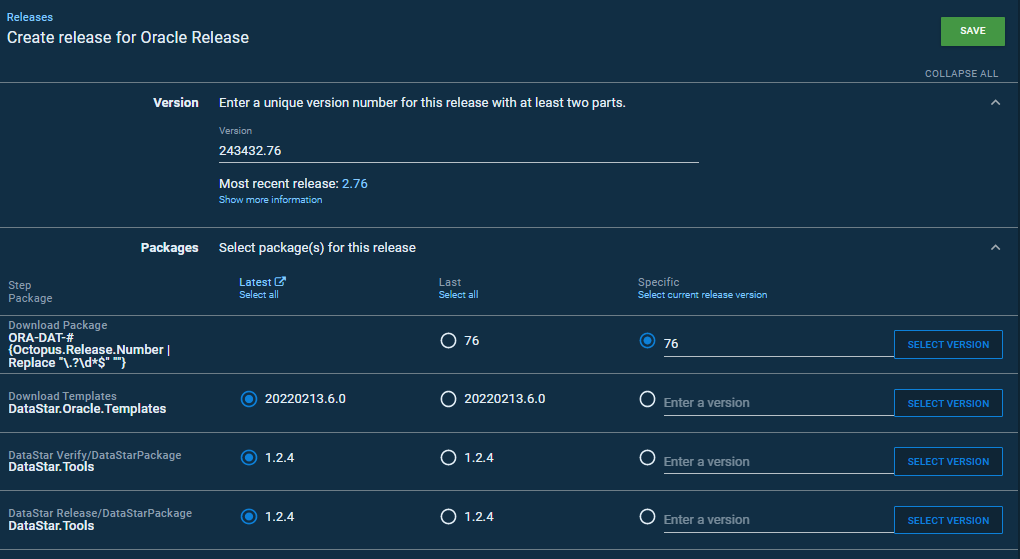Select Specific radio for DataStar Verify step
The image size is (1020, 559).
coord(647,458)
